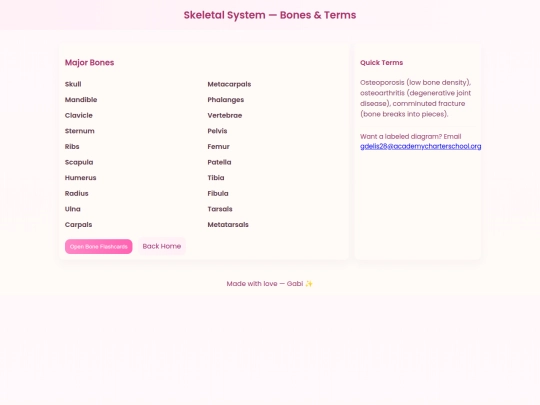Click the page title Skeletal System — Bones & Terms
540x405 pixels.
(x=270, y=15)
